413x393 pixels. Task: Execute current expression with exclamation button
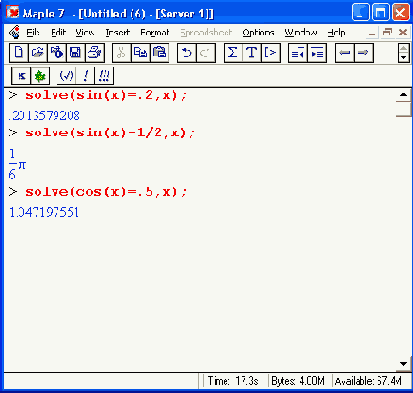pyautogui.click(x=86, y=76)
